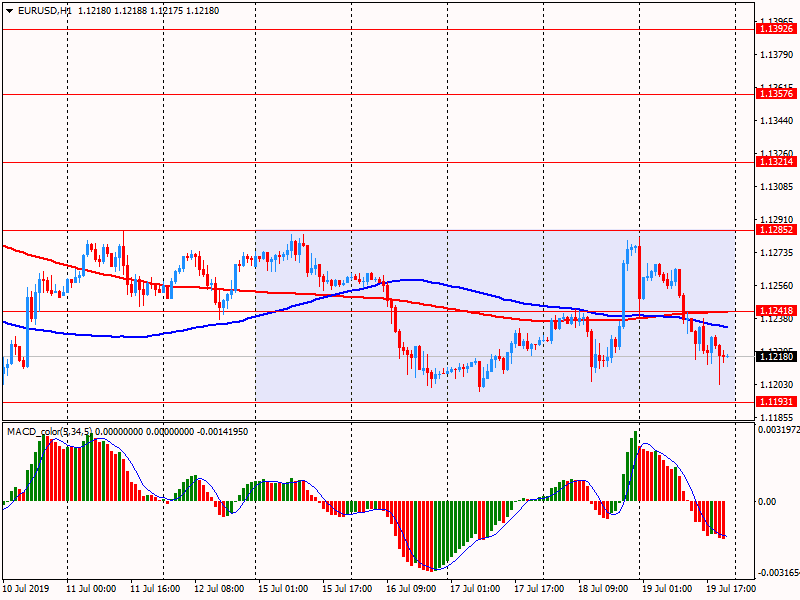
Task: Click the 1.13926 red price level label
Action: [x=776, y=29]
